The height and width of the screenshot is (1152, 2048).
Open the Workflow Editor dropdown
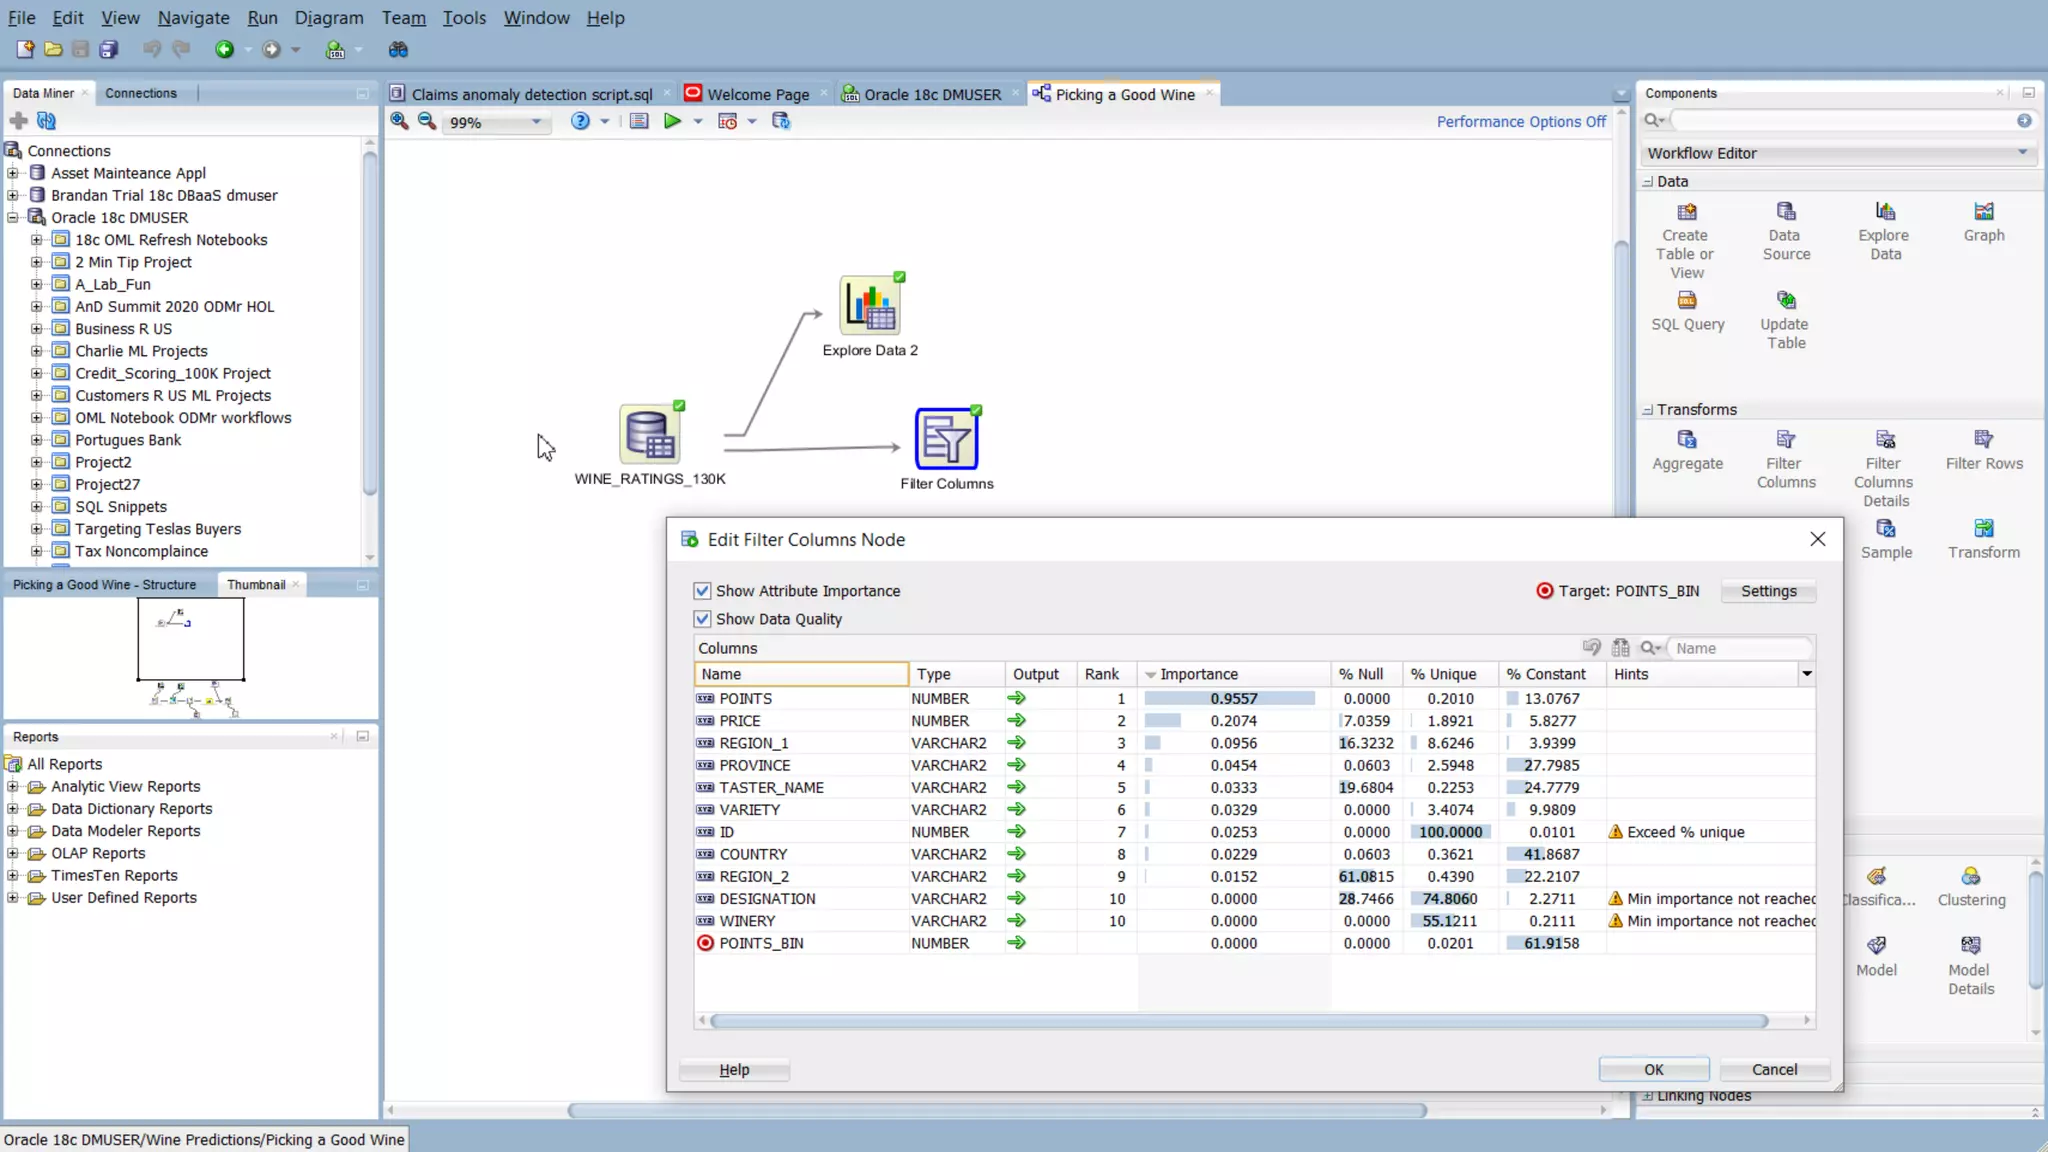(2021, 153)
